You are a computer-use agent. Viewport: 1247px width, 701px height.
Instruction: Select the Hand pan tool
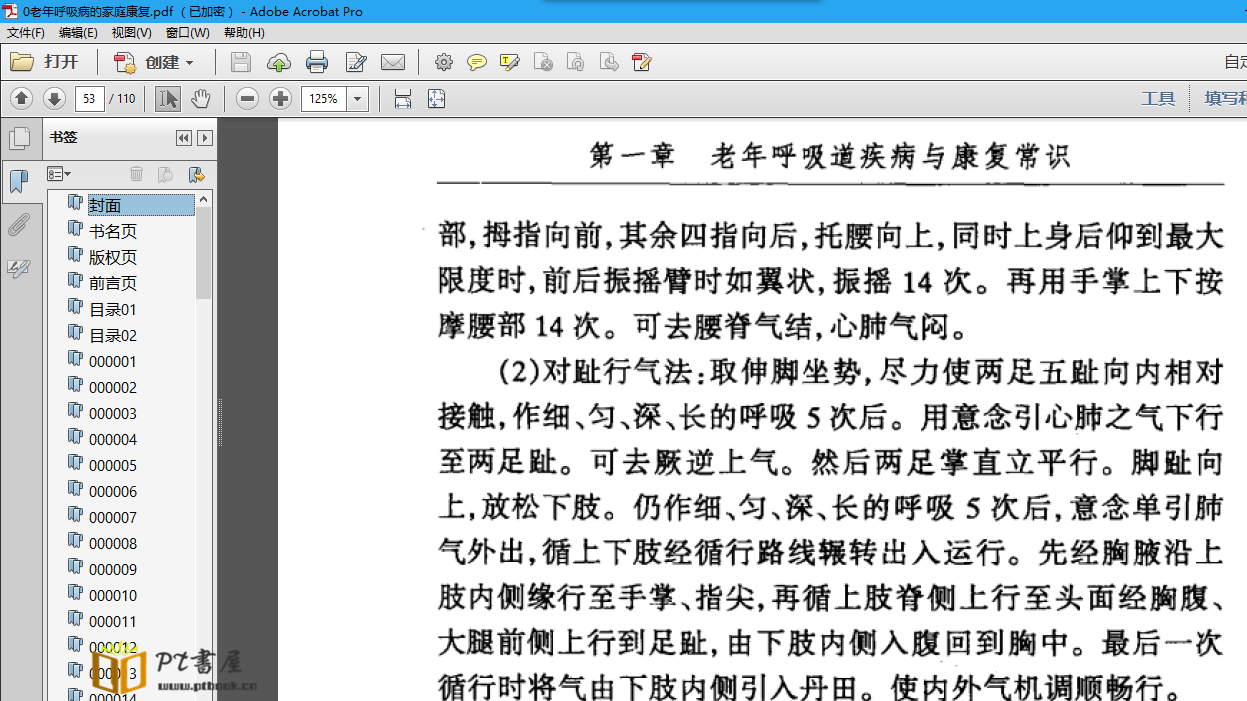tap(201, 98)
